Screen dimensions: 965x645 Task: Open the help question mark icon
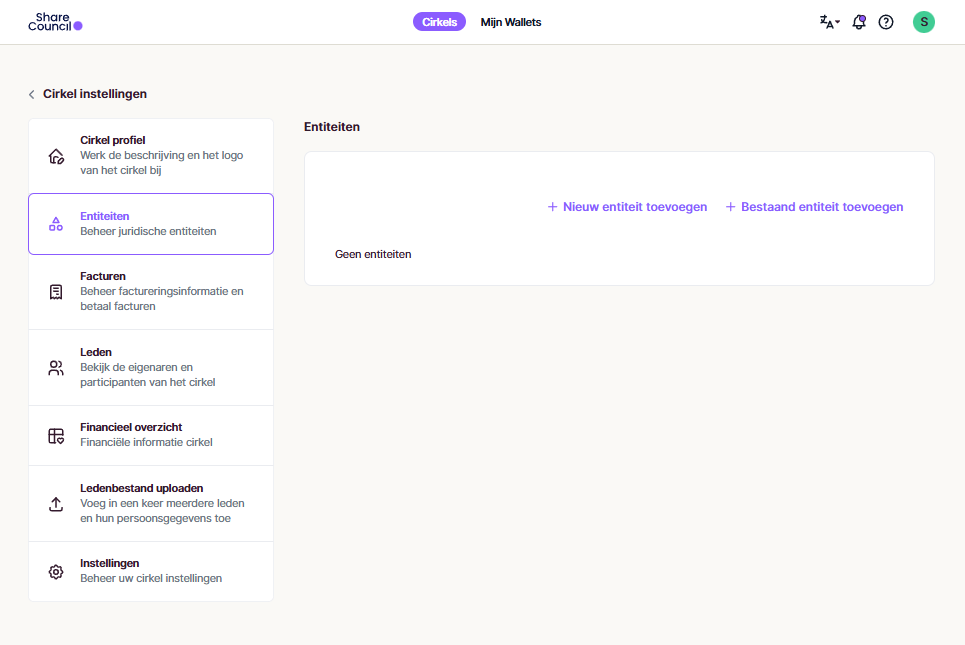click(886, 22)
